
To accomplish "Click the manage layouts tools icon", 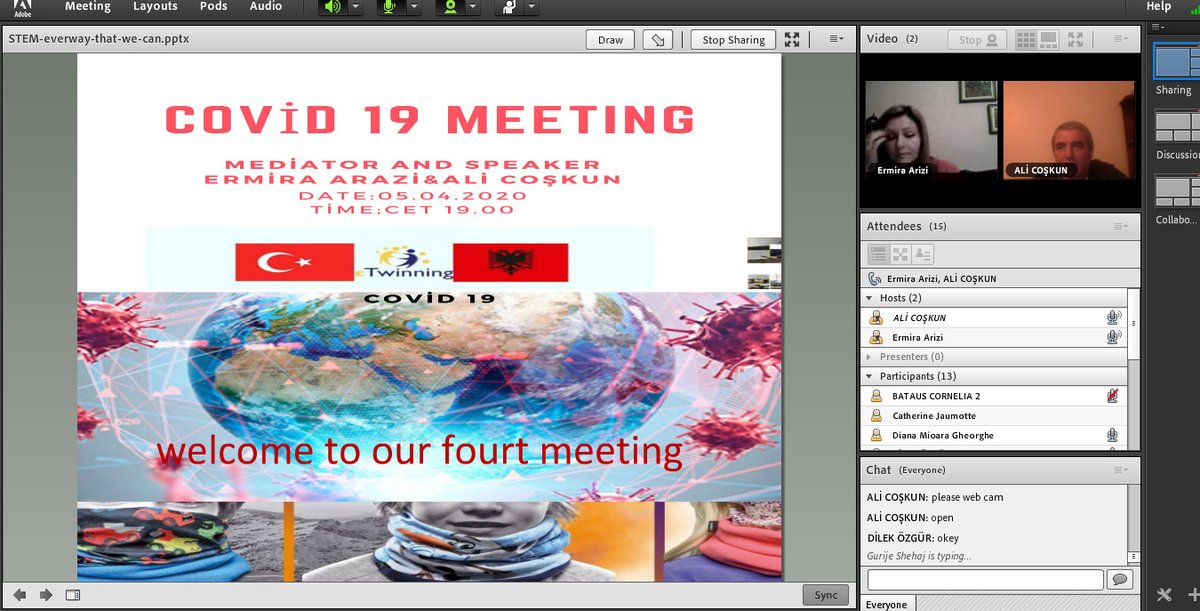I will click(1163, 594).
